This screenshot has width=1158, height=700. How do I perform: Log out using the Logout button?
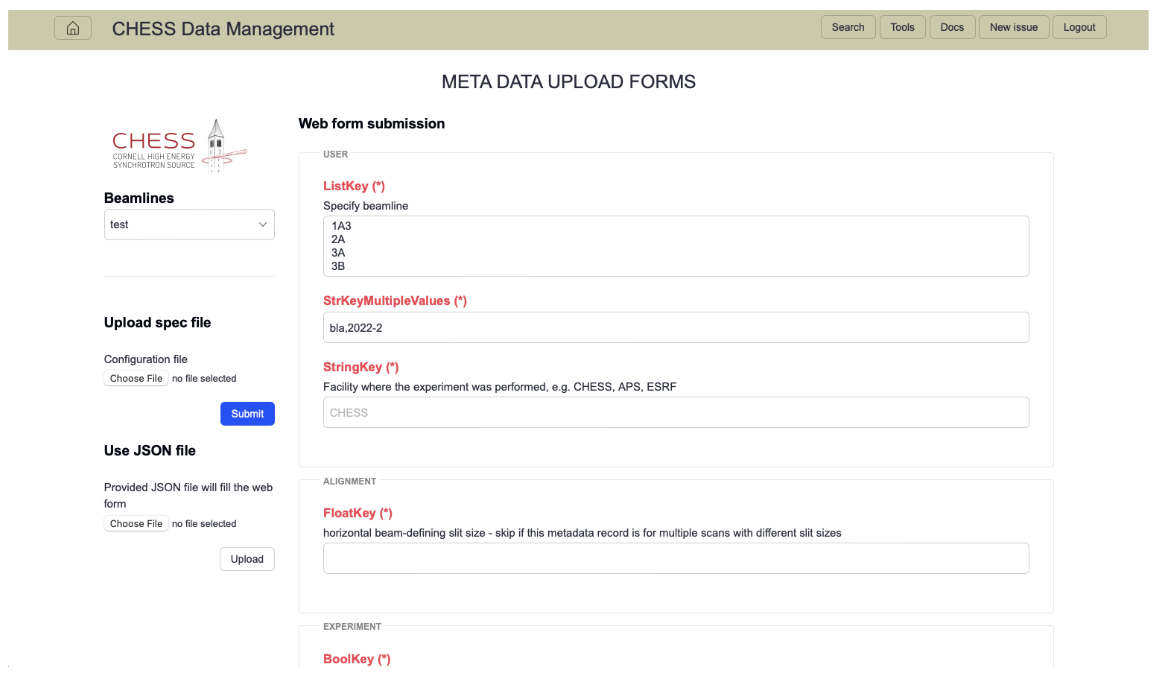pos(1079,28)
